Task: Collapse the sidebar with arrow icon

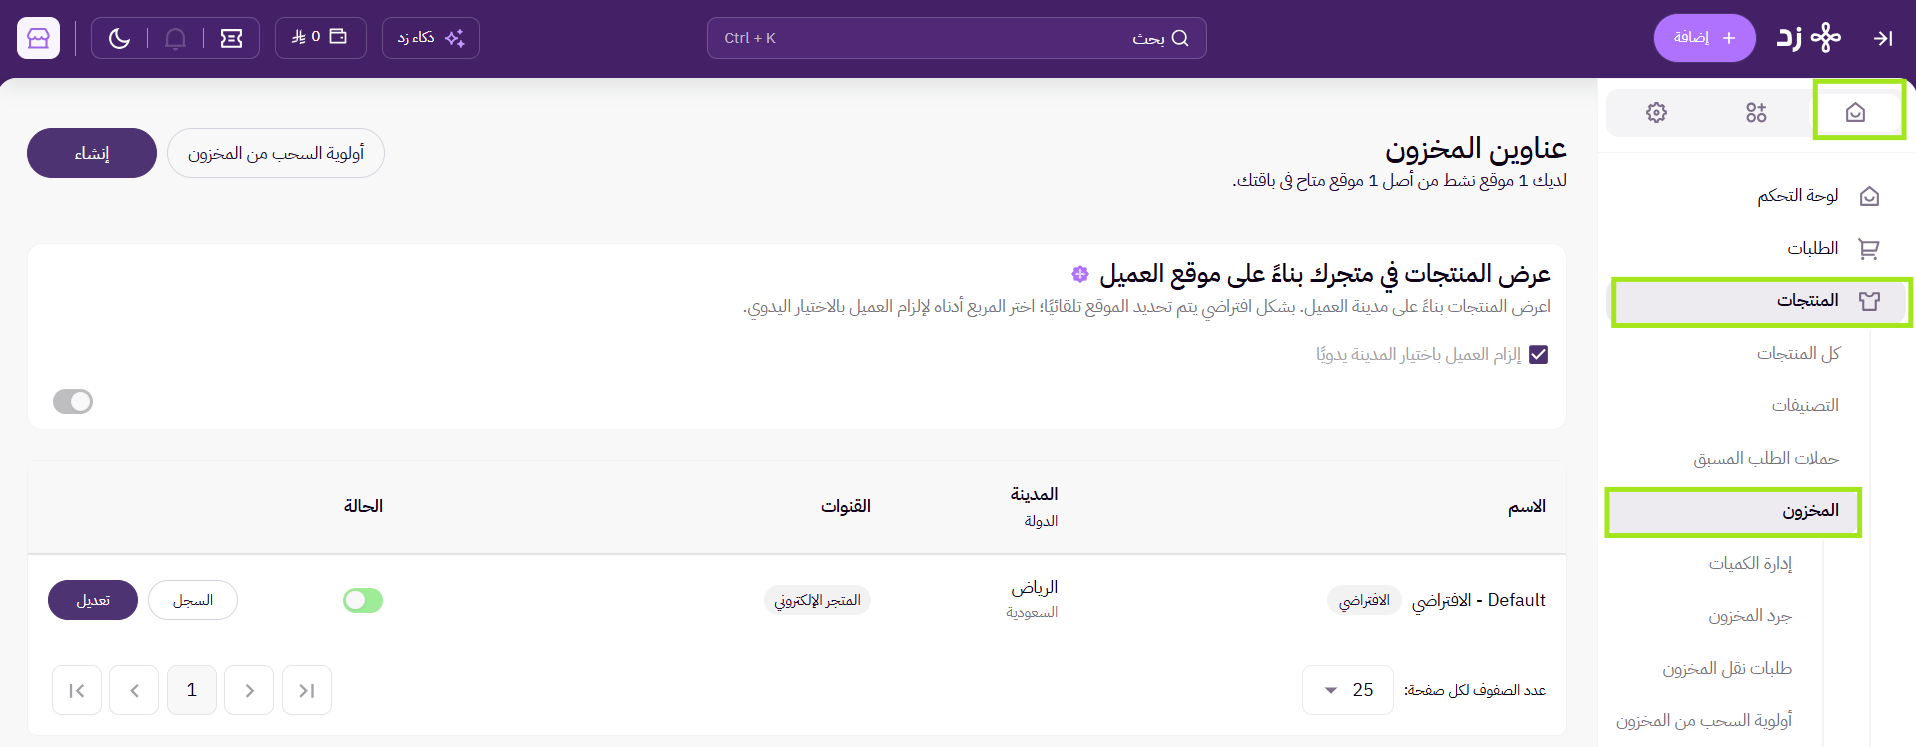Action: tap(1883, 38)
